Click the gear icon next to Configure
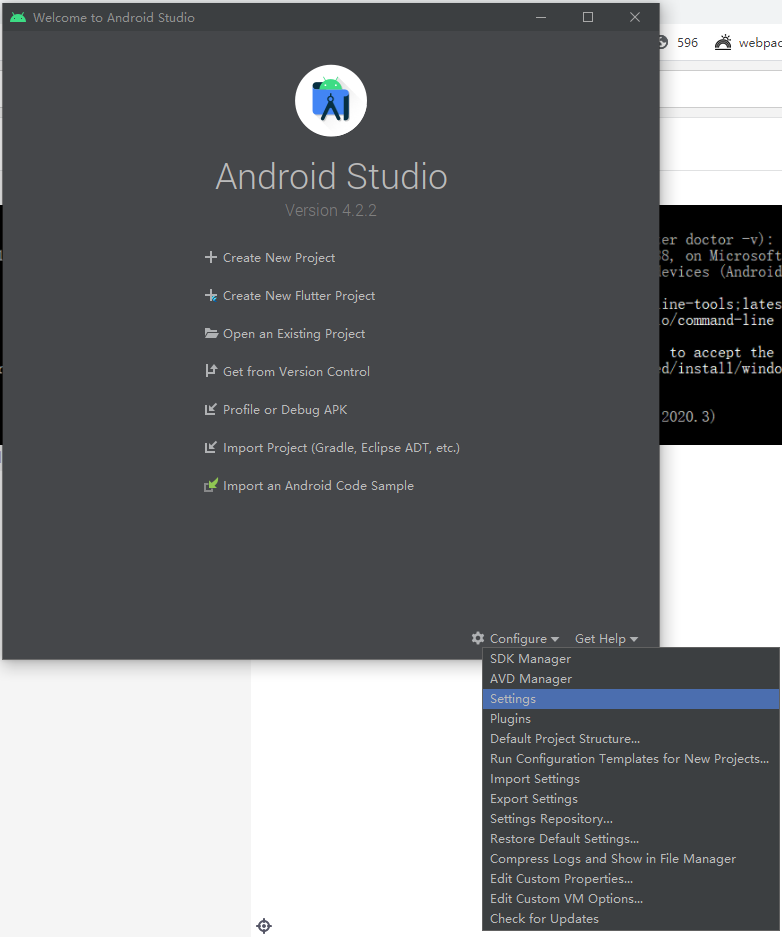Screen dimensions: 782x937 click(477, 638)
